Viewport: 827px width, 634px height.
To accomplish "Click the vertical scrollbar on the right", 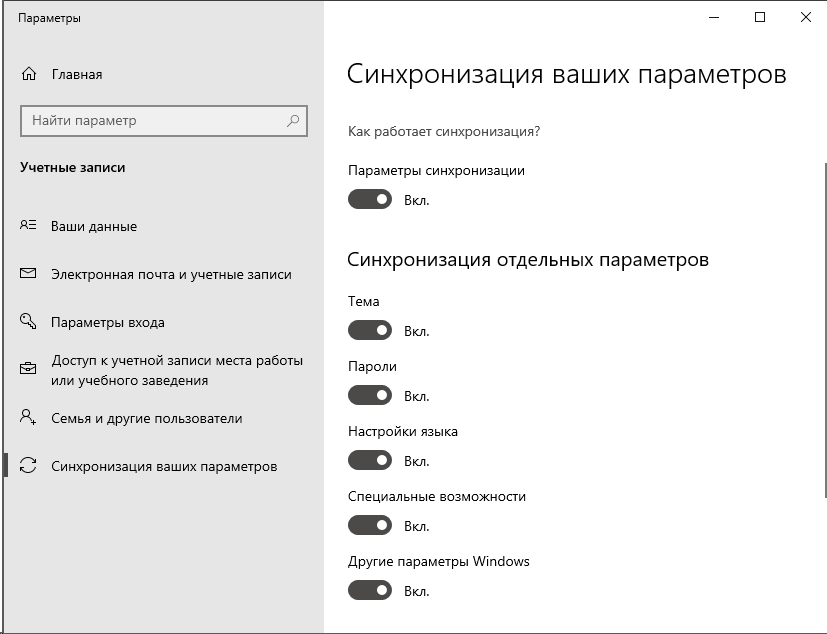I will [825, 330].
